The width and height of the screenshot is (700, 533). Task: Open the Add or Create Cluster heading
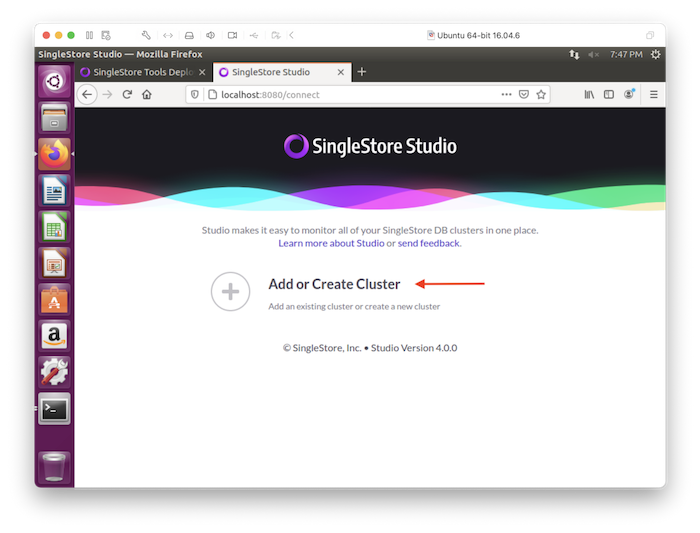(334, 284)
